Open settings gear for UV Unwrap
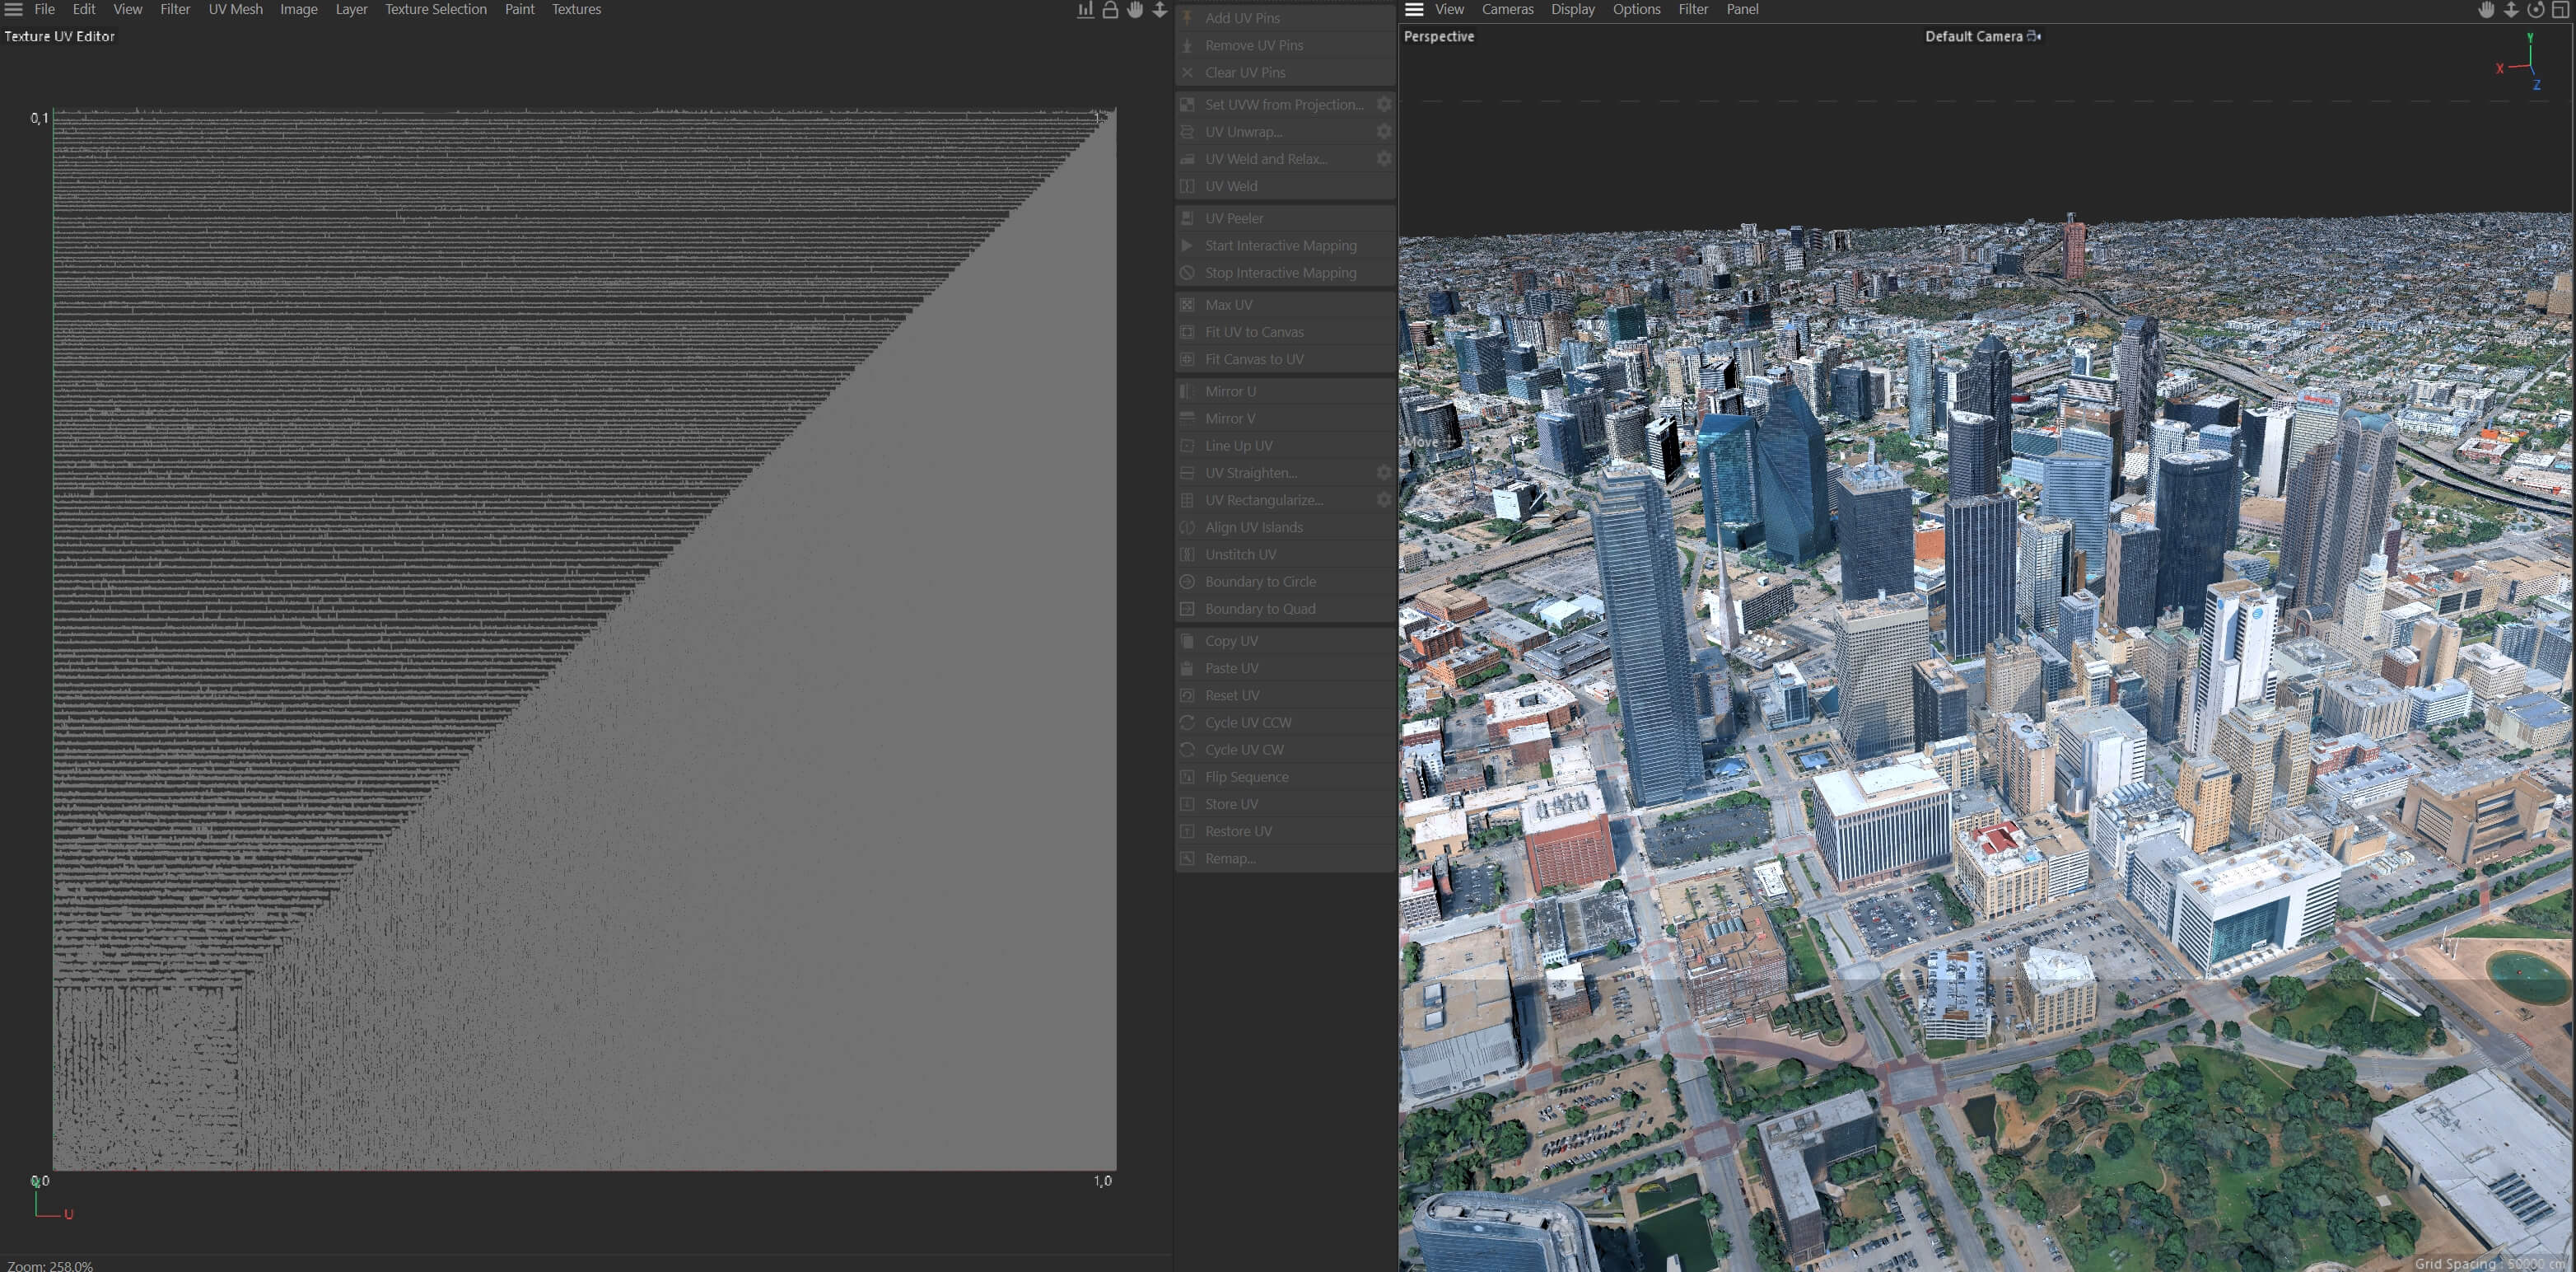The height and width of the screenshot is (1272, 2576). click(x=1384, y=131)
